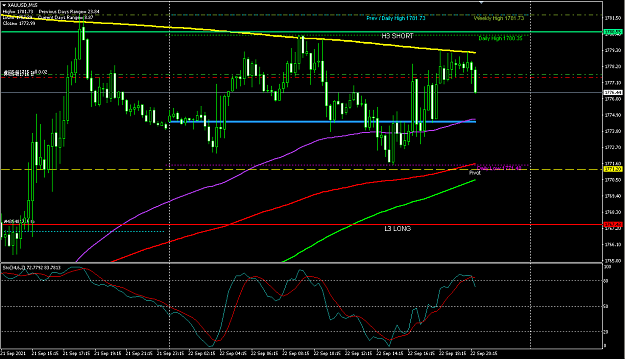This screenshot has width=625, height=360.
Task: Click the '22 Sep 20:15' time label
Action: 484,353
